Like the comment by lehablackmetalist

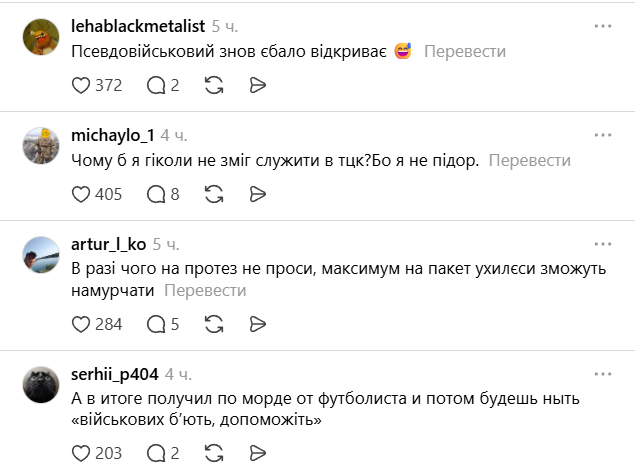click(82, 85)
